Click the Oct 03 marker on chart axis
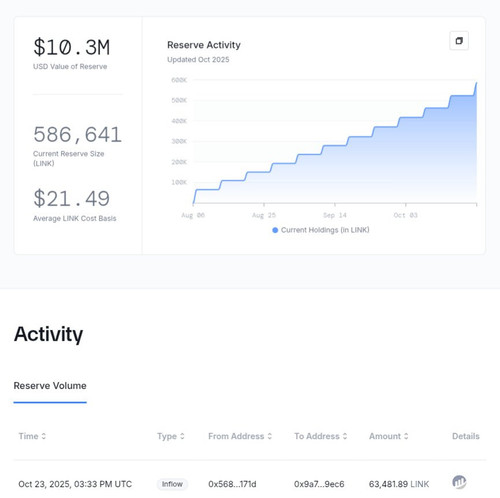Viewport: 500px width, 498px height. pos(405,215)
